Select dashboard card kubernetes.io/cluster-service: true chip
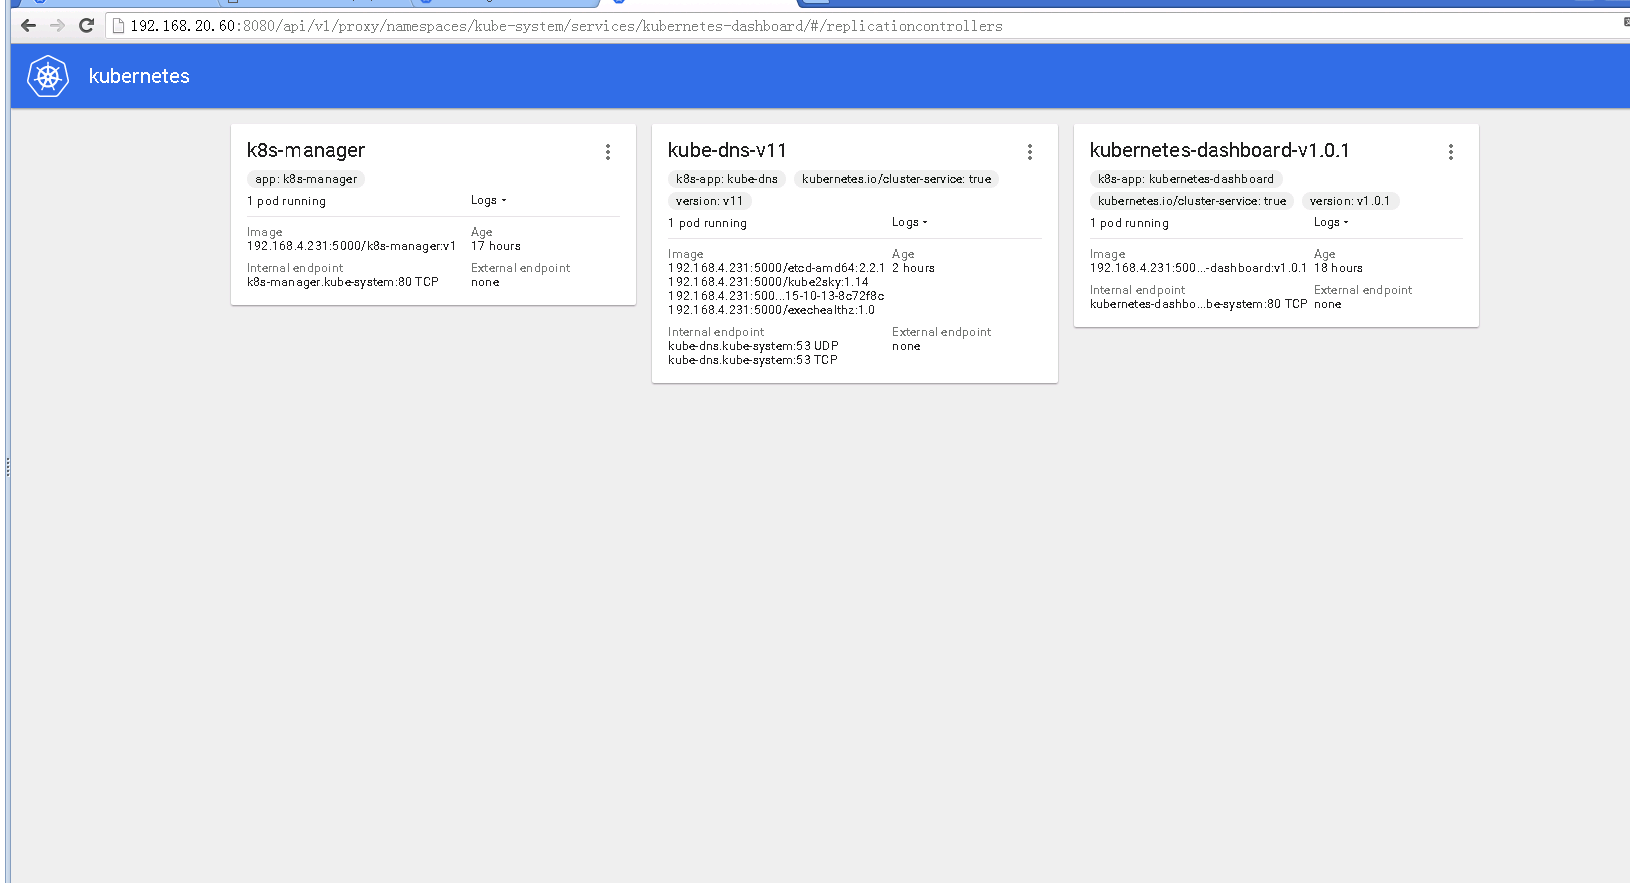Viewport: 1630px width, 883px height. 1192,201
